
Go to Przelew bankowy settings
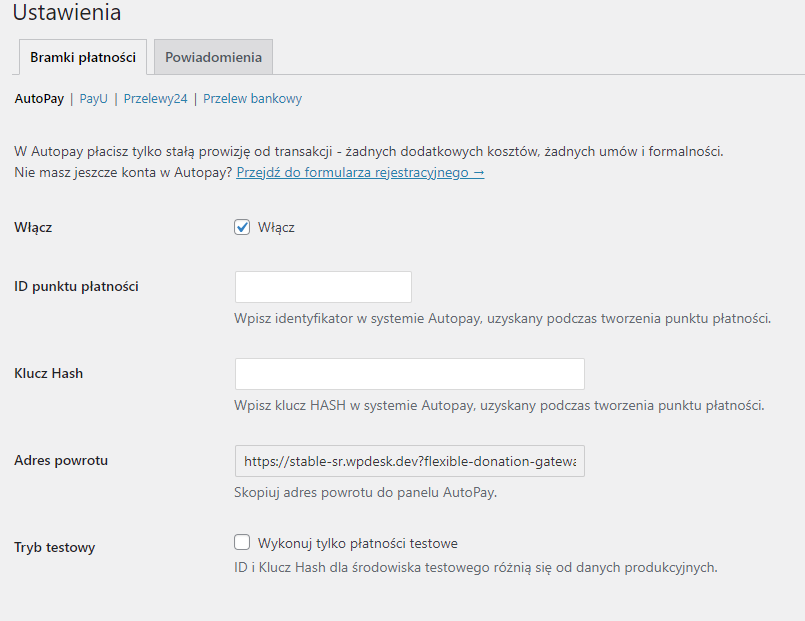(253, 99)
